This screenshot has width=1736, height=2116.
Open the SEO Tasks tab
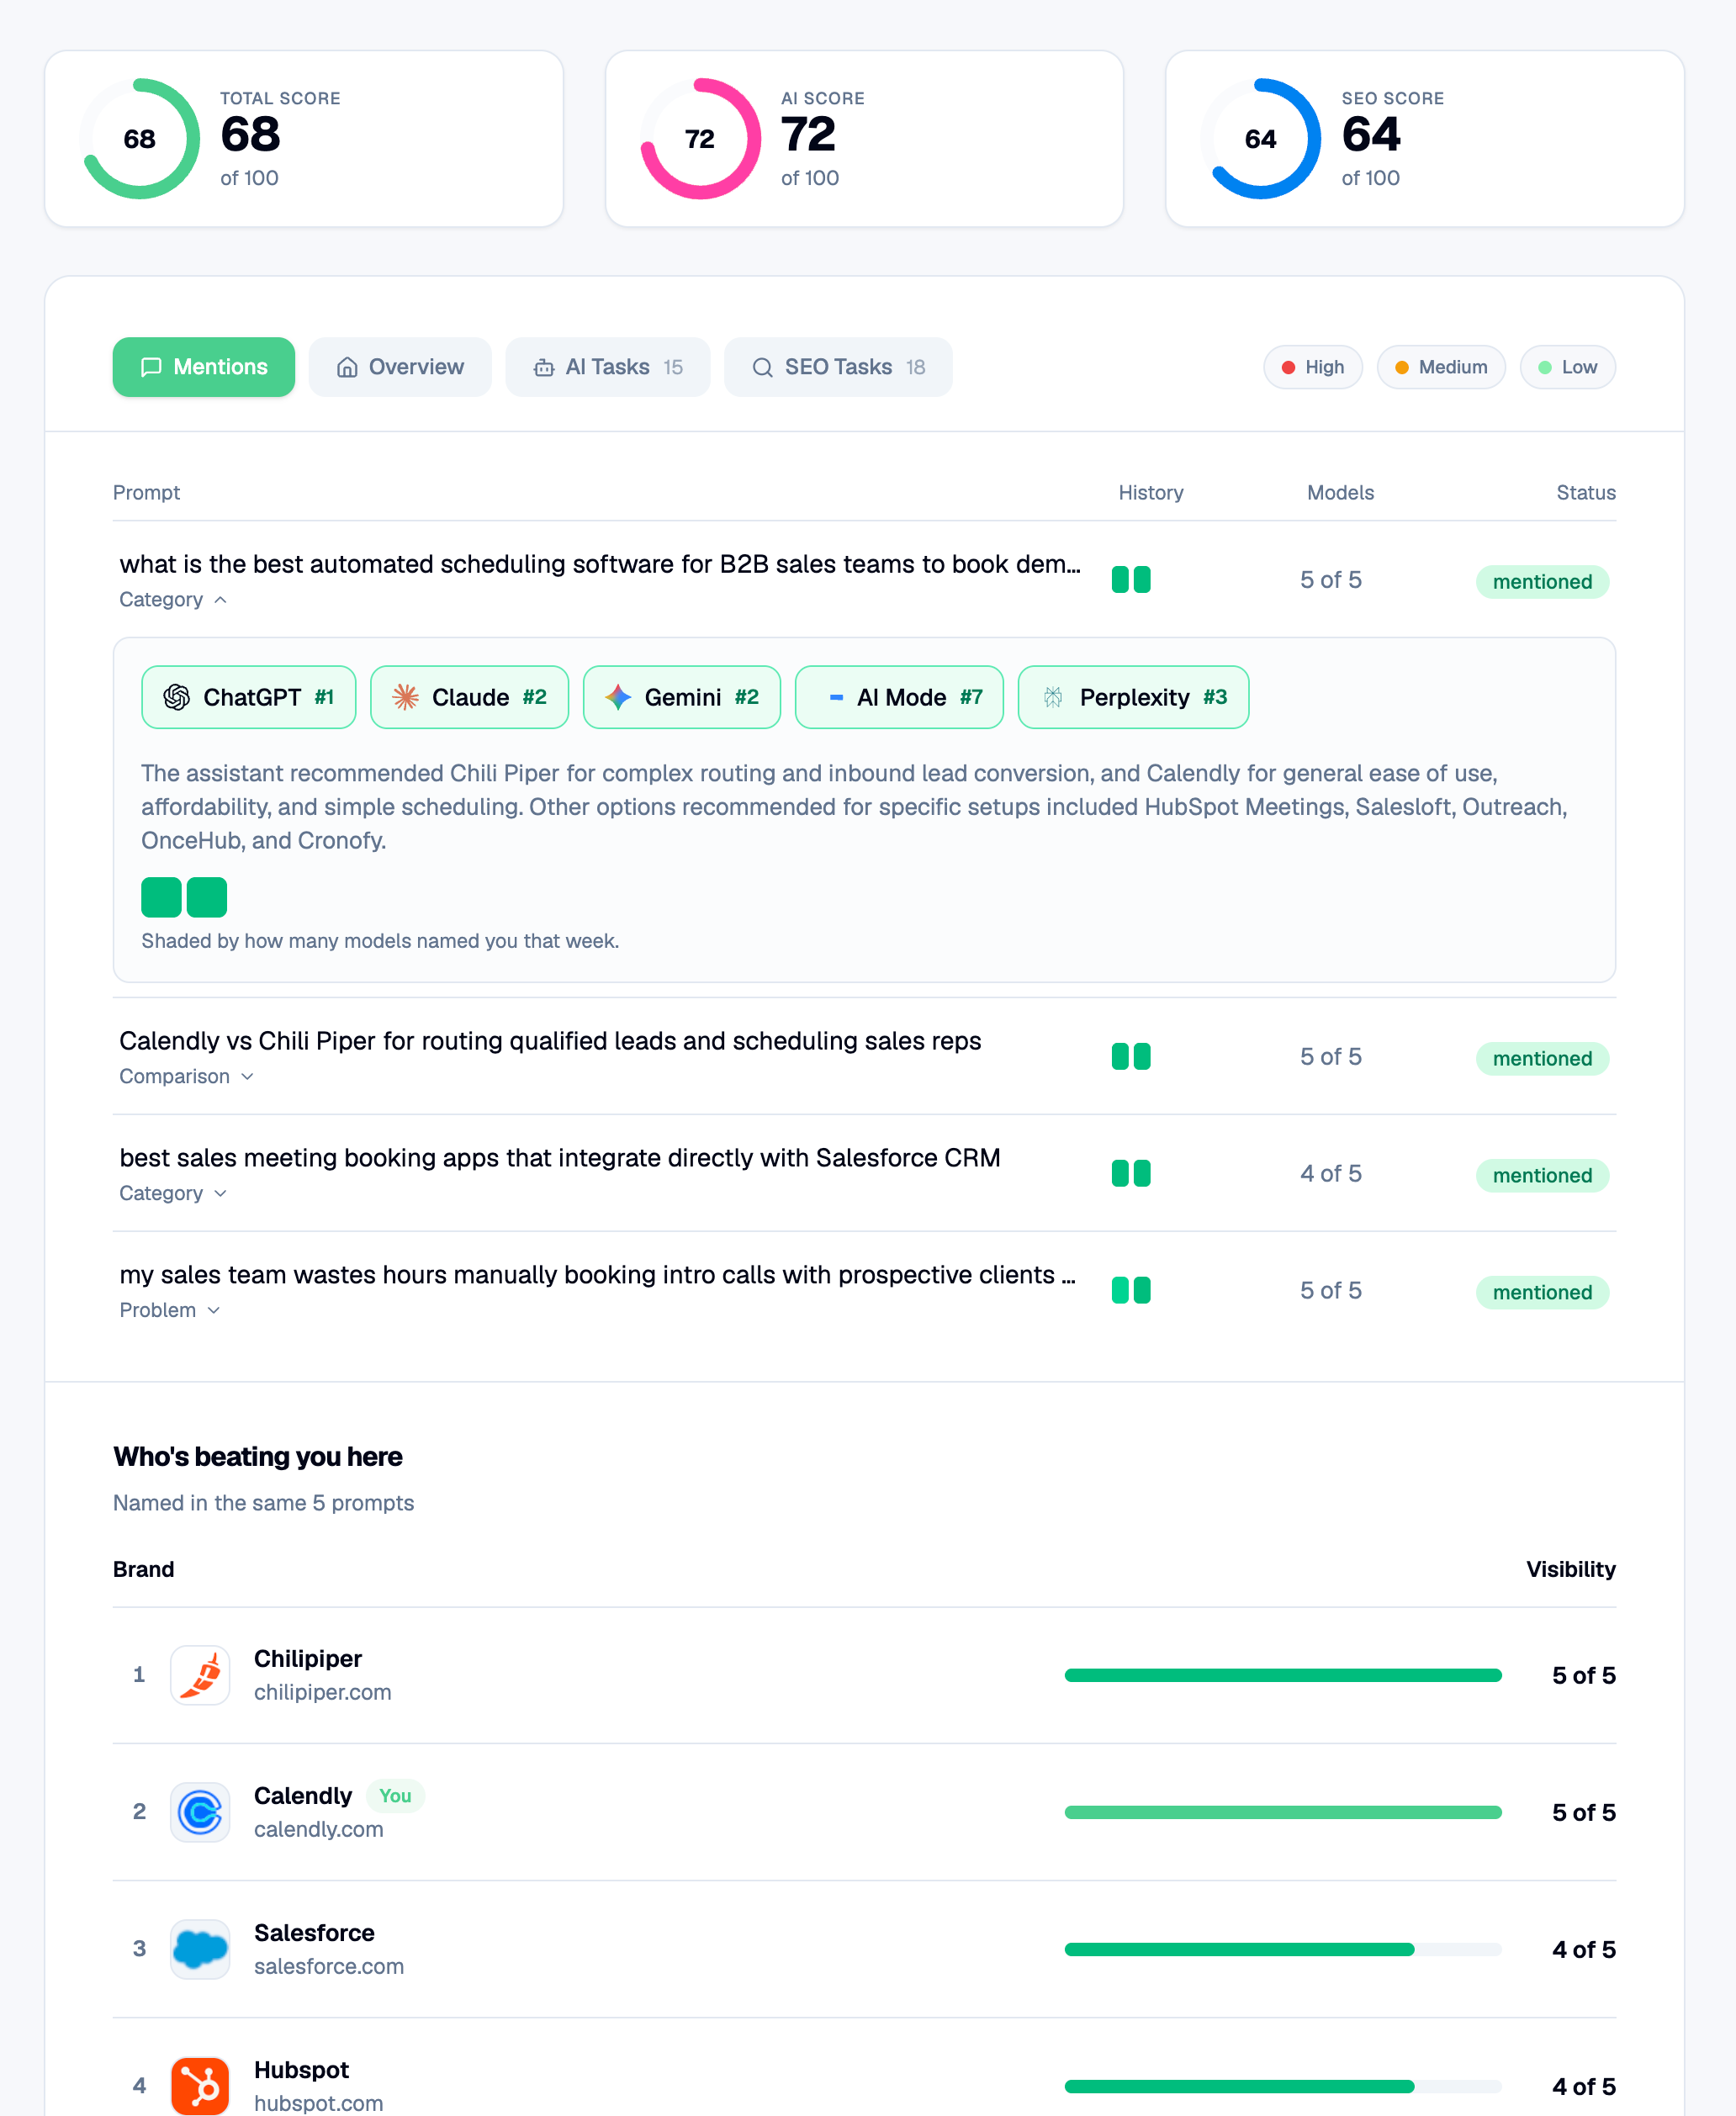point(838,367)
